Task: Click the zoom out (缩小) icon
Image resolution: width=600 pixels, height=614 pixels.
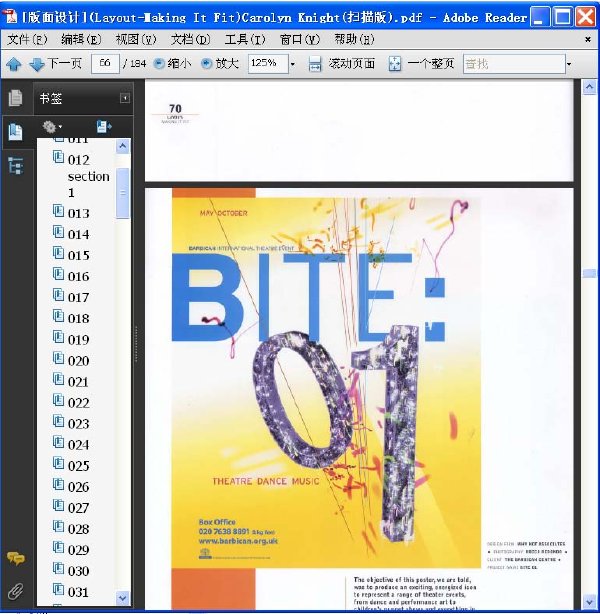Action: pos(159,63)
